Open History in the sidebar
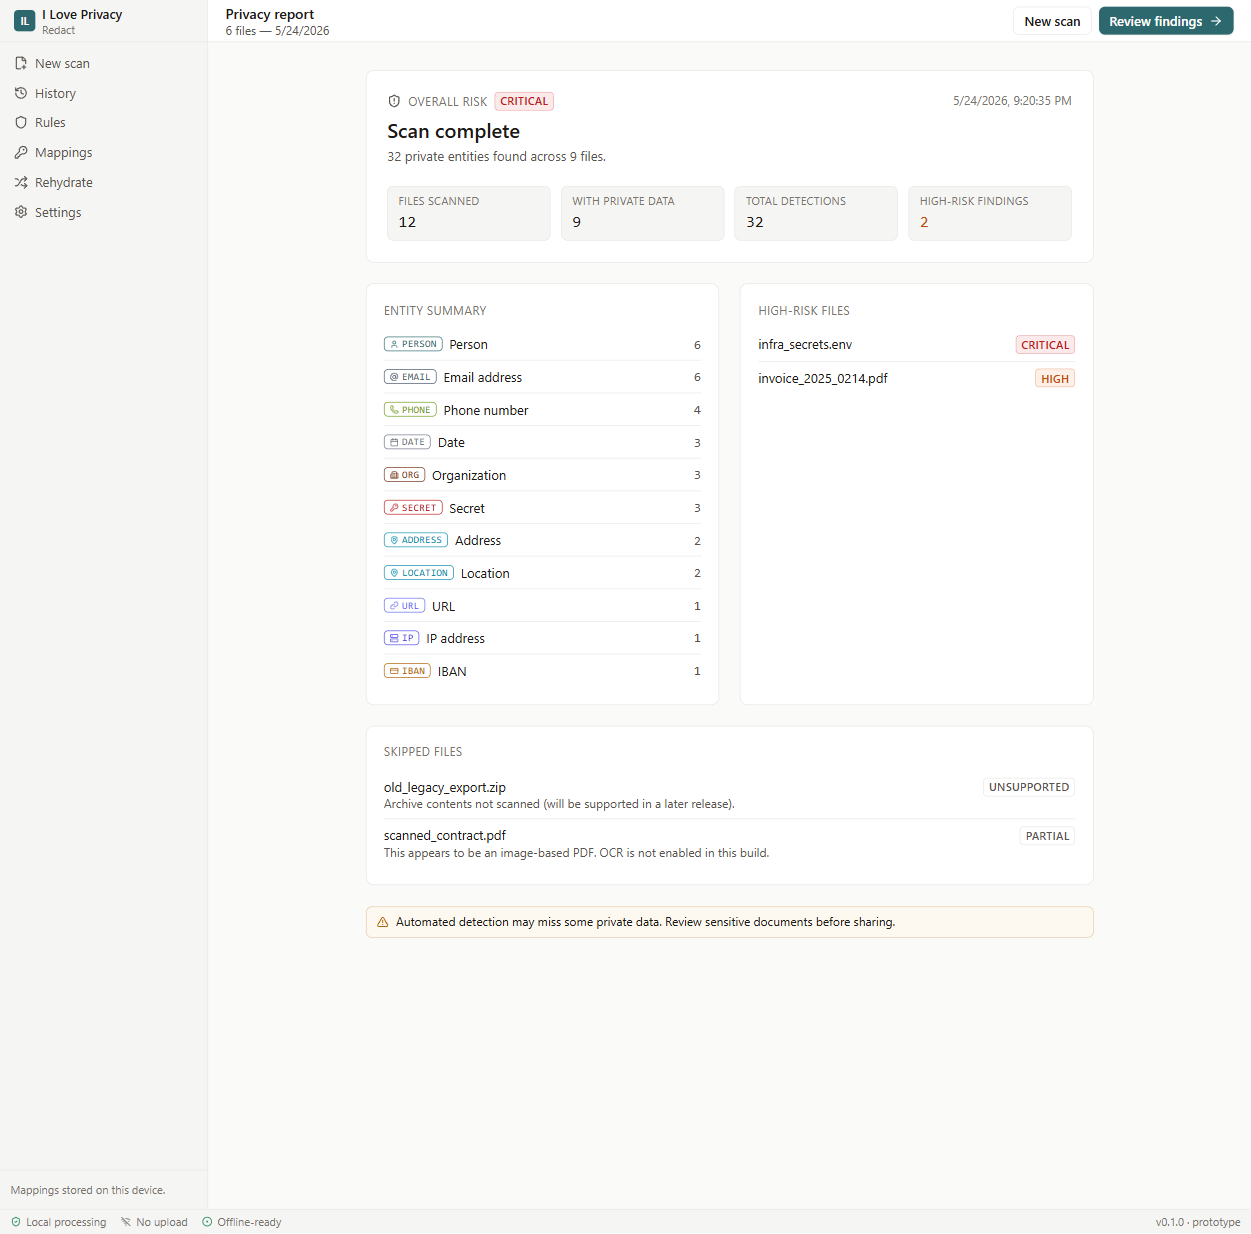Screen dimensions: 1251x1234 (x=104, y=93)
